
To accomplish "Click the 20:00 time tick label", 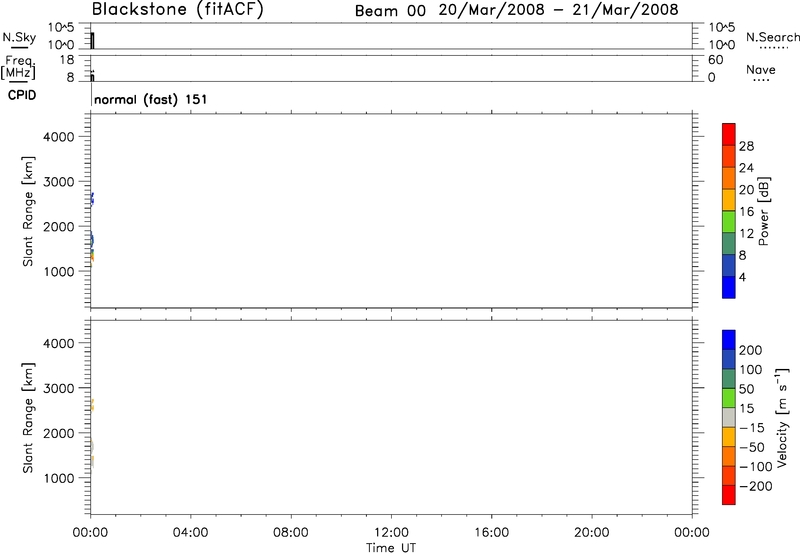I will coord(592,533).
